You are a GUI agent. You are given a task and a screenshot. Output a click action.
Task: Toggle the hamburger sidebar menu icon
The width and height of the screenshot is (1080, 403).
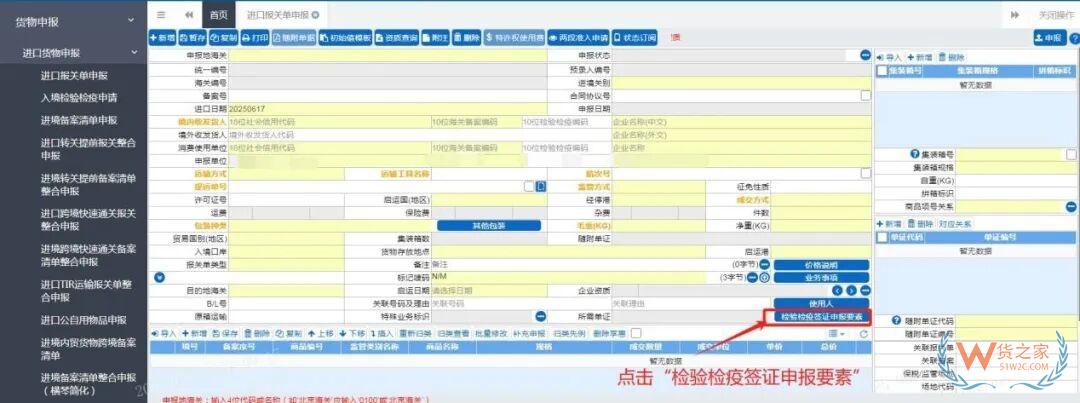click(x=160, y=14)
